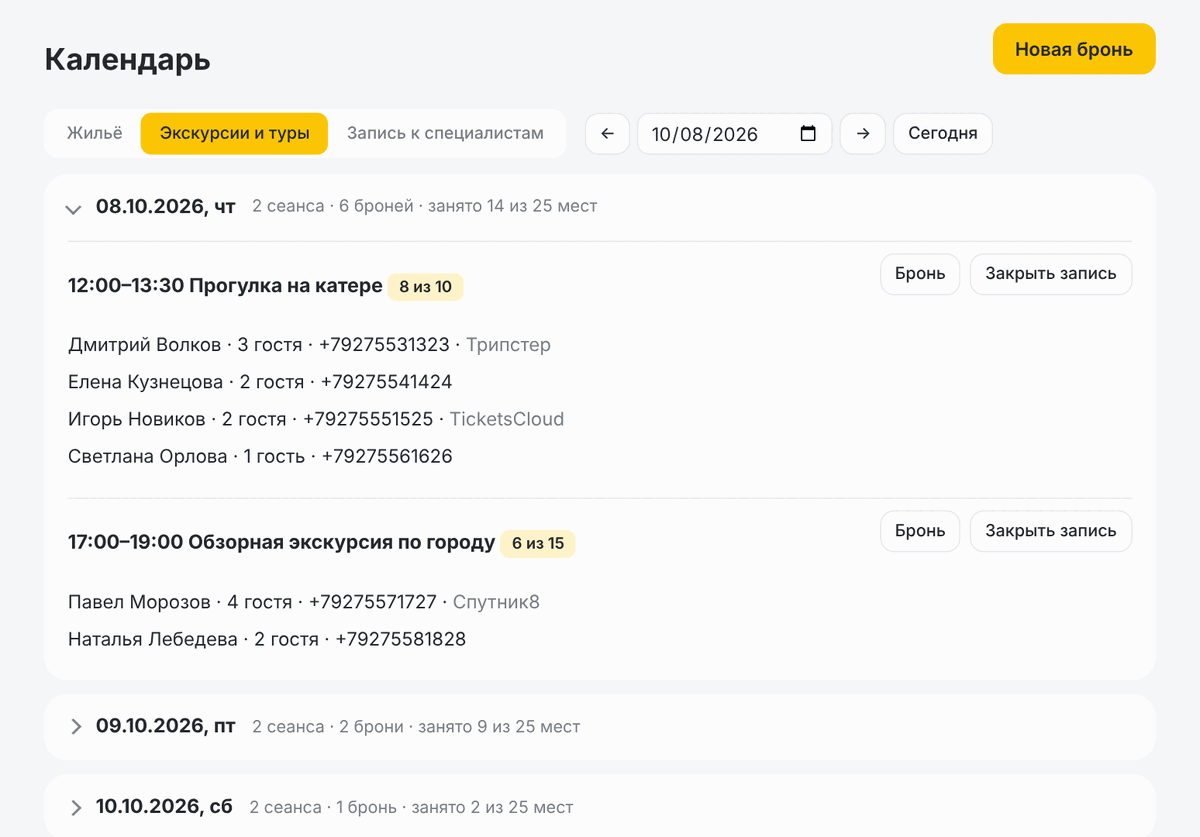Close booking for Обзорная экскурсия по городу

1051,531
